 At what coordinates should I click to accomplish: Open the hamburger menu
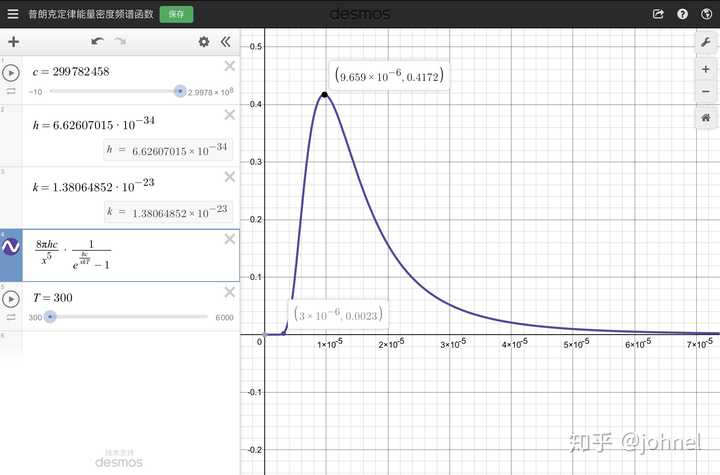[x=13, y=14]
